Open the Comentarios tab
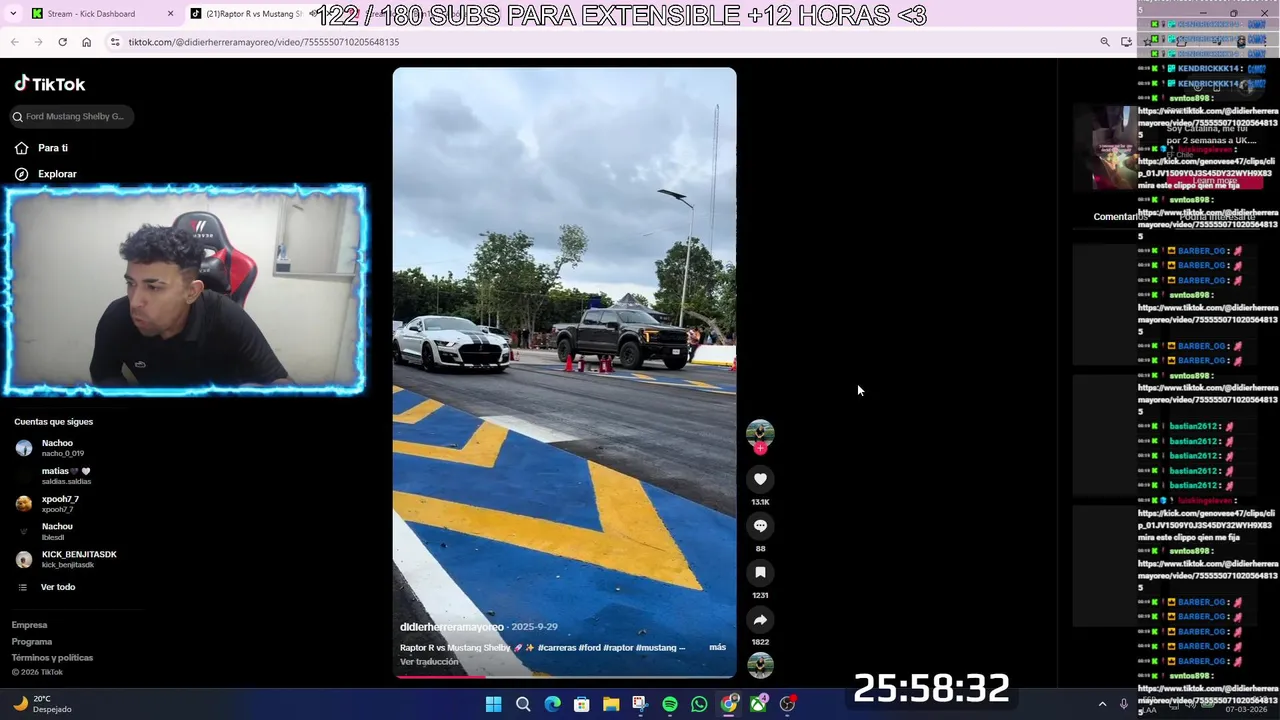 [x=1120, y=217]
